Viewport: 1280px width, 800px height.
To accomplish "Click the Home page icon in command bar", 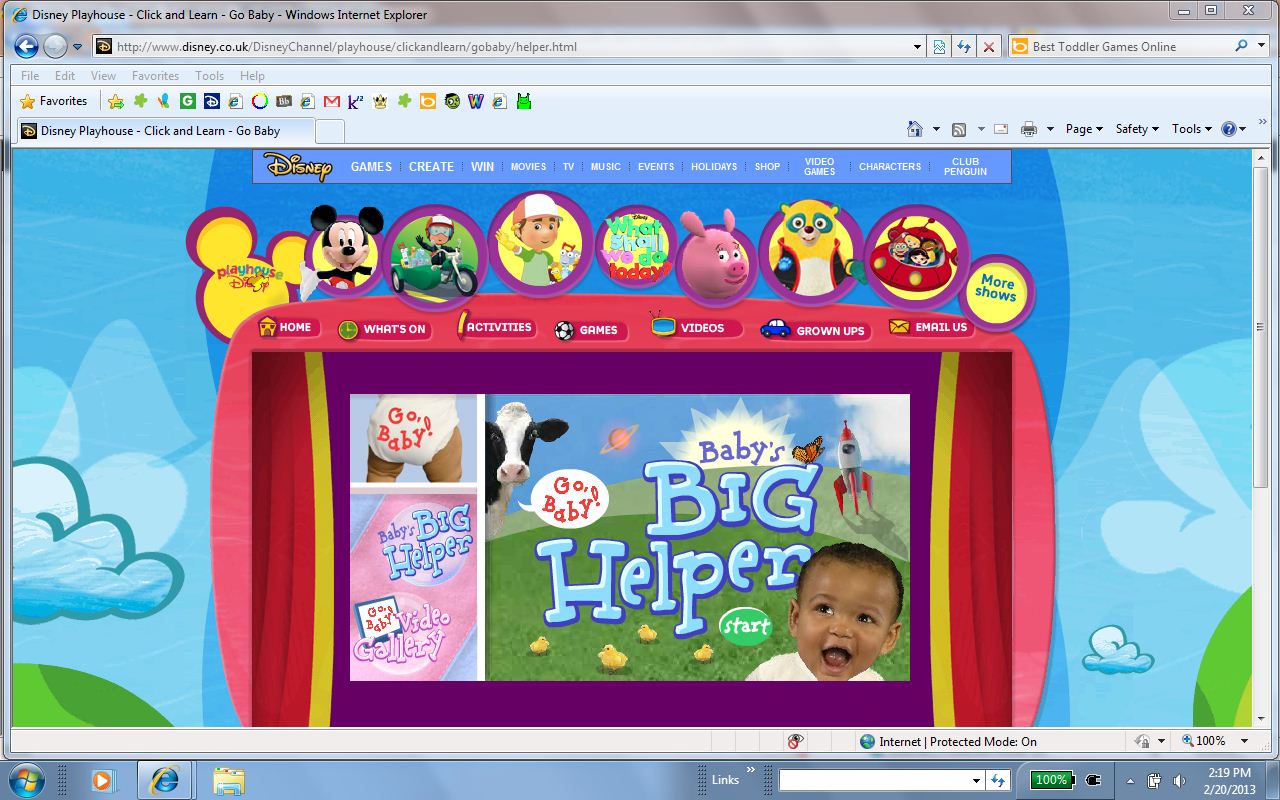I will (x=914, y=129).
